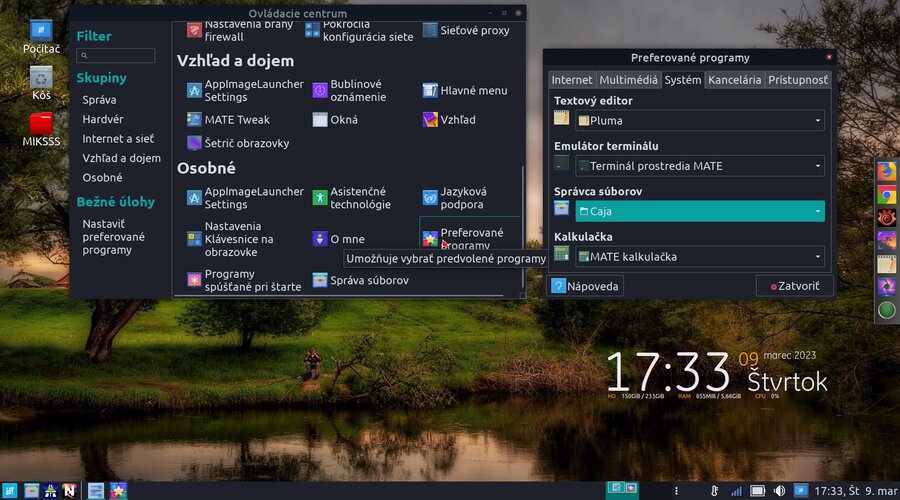Expand the Textový editor Pluma dropdown
Screen dimensions: 900x500
[x=699, y=120]
